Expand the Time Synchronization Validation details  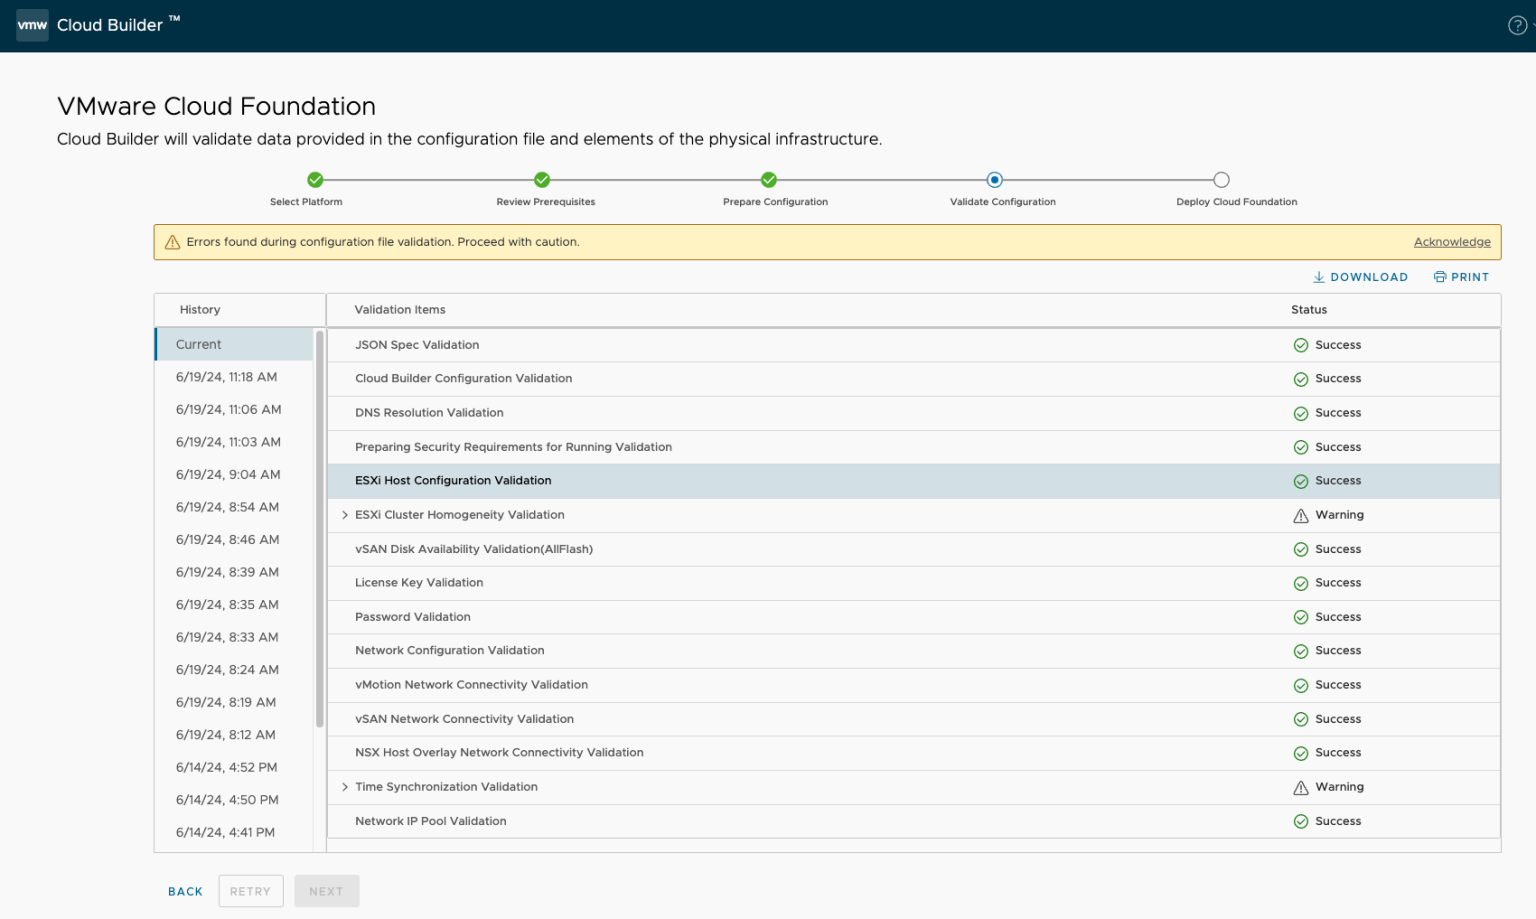345,787
